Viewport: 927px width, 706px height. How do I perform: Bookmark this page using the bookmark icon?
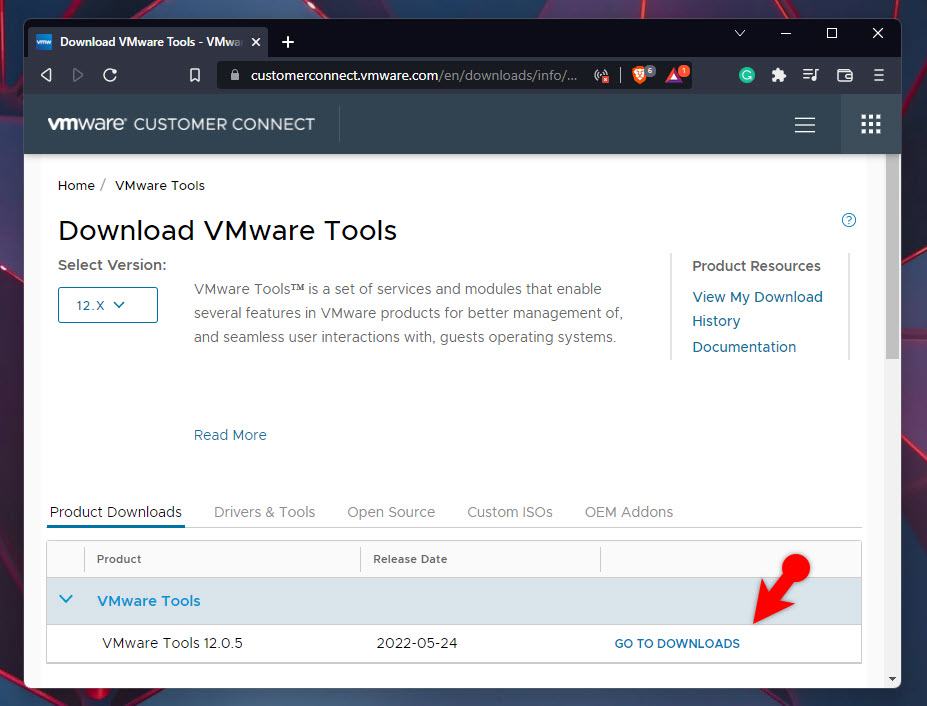pyautogui.click(x=195, y=75)
